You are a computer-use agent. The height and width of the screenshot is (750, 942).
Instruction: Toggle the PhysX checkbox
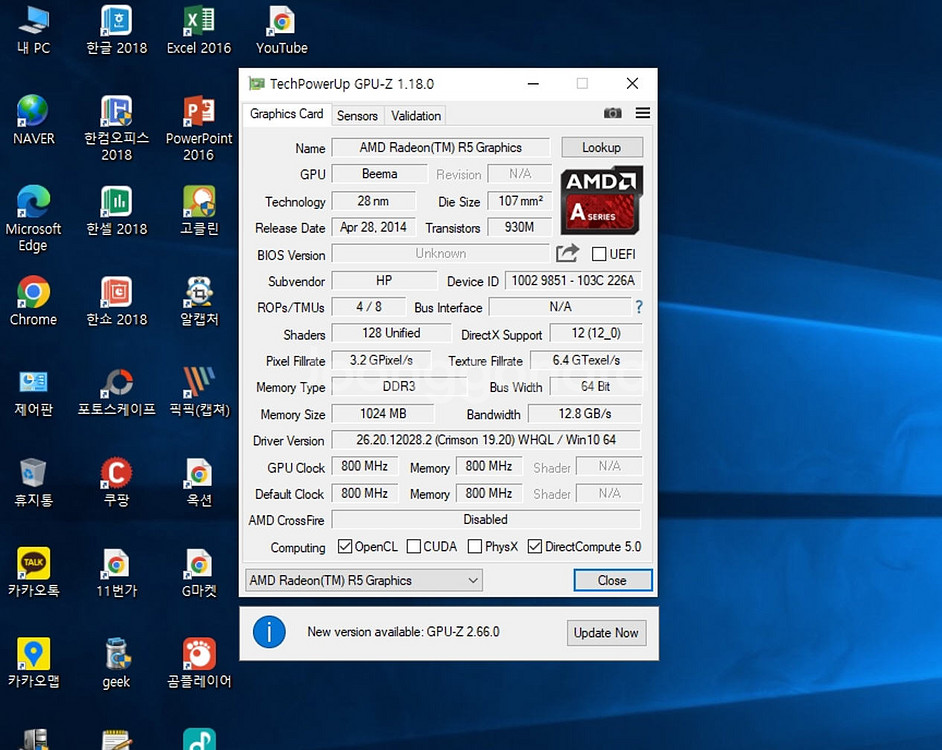[x=475, y=546]
